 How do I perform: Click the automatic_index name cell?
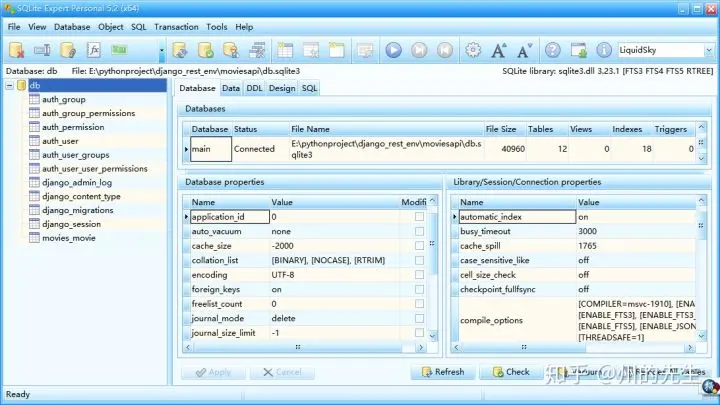click(x=518, y=217)
